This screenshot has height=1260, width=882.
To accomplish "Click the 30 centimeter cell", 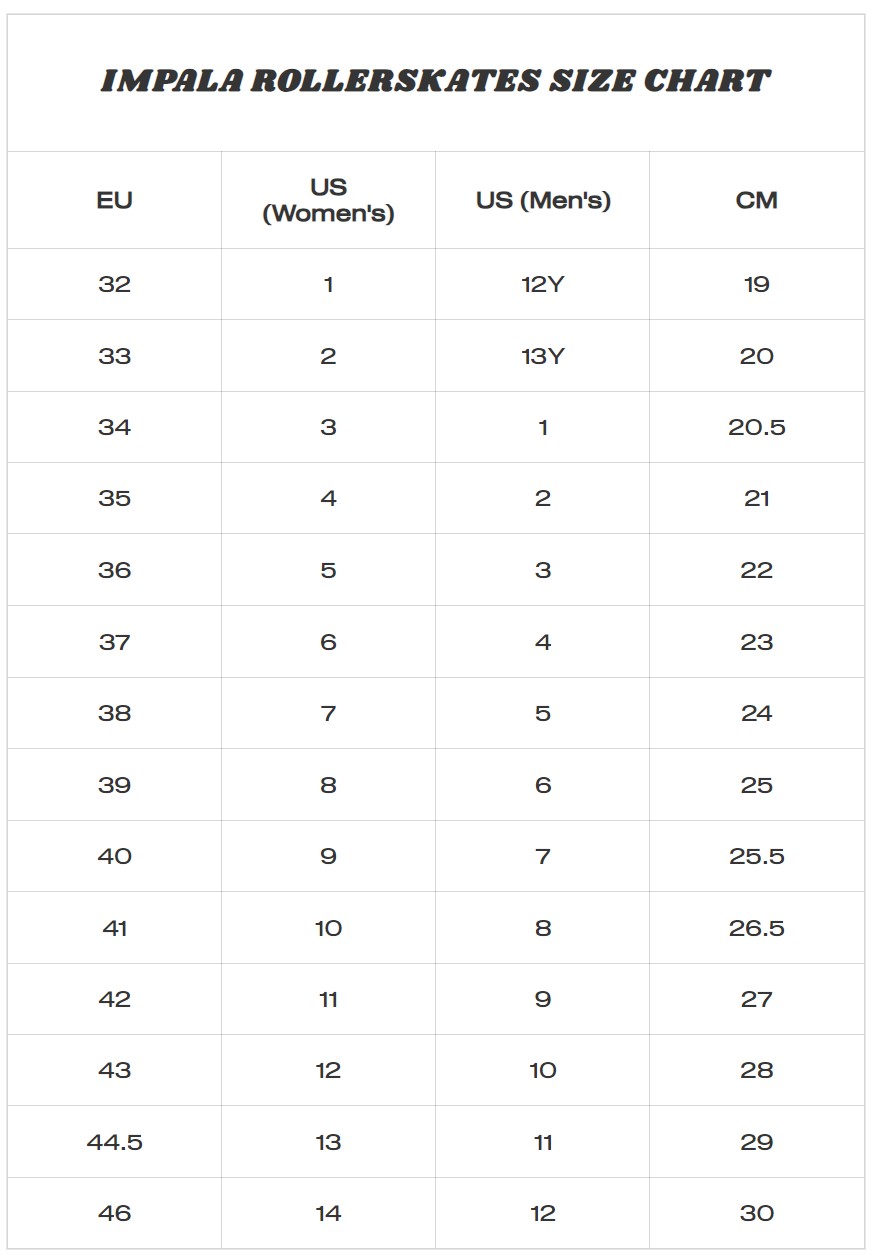I will click(757, 1213).
